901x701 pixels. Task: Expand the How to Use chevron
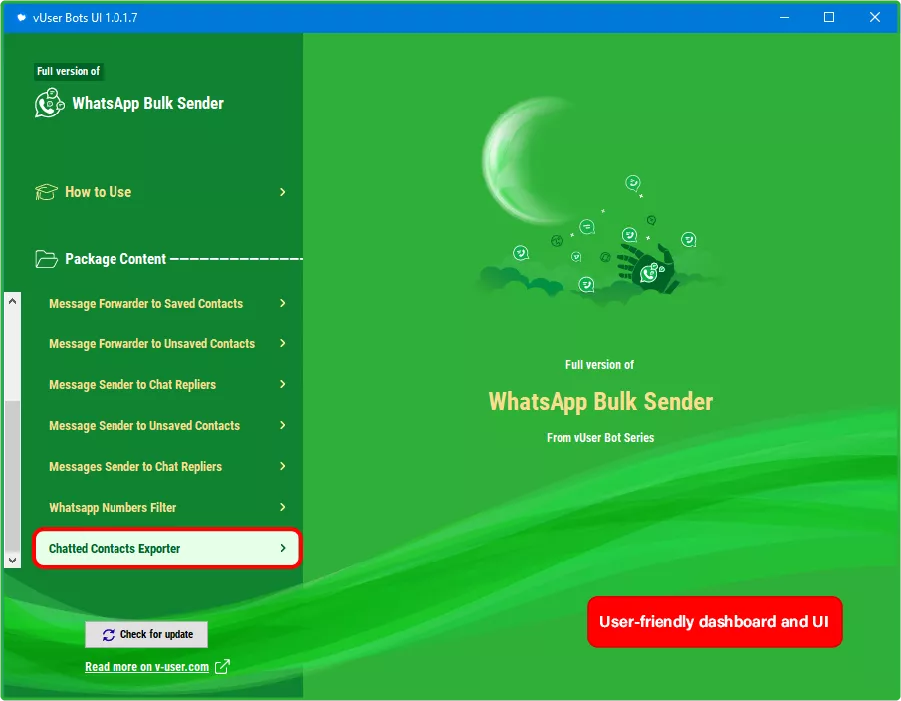click(x=283, y=192)
